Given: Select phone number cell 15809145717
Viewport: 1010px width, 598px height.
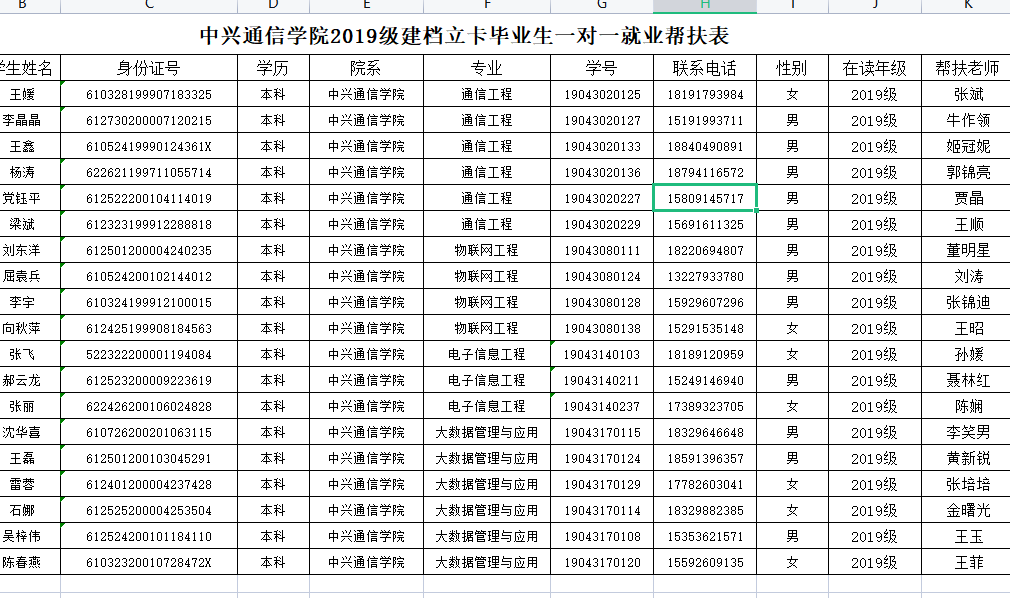Looking at the screenshot, I should [x=705, y=198].
